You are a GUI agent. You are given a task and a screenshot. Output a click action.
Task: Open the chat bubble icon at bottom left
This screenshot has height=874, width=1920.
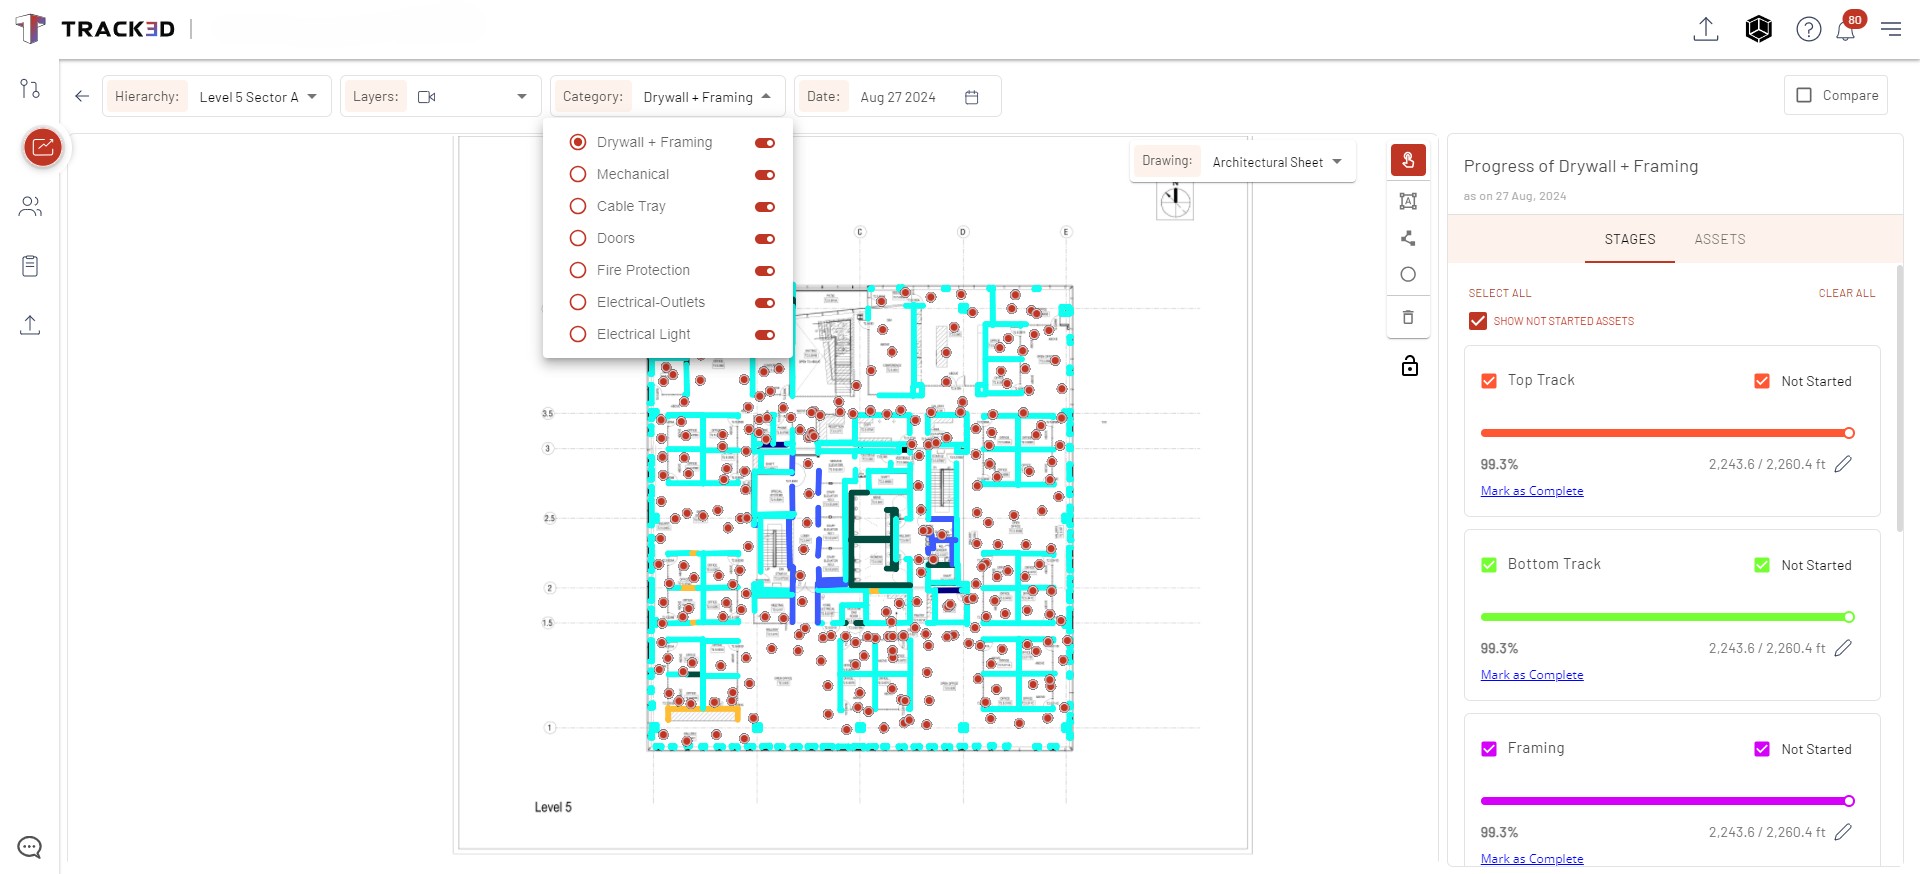(x=30, y=847)
